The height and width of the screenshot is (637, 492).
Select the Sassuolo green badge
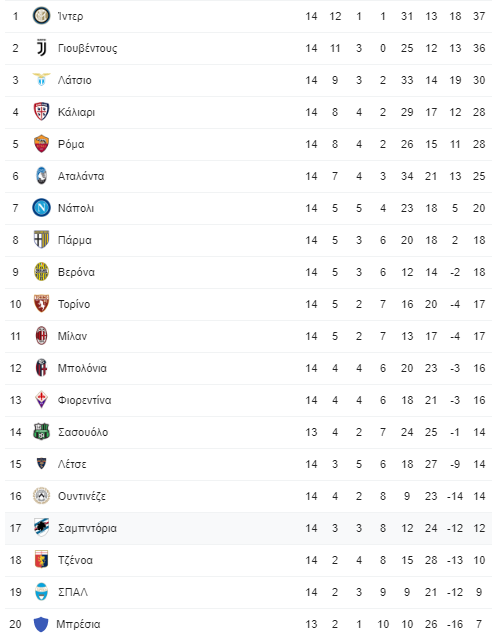click(x=41, y=432)
